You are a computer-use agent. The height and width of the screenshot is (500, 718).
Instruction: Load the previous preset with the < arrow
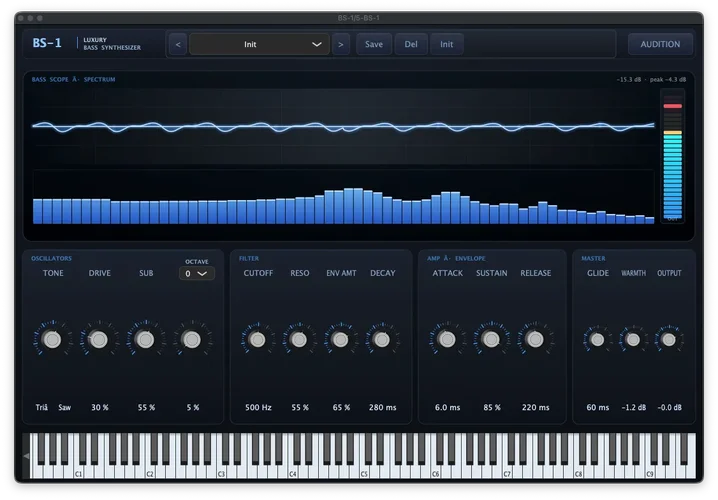(178, 44)
